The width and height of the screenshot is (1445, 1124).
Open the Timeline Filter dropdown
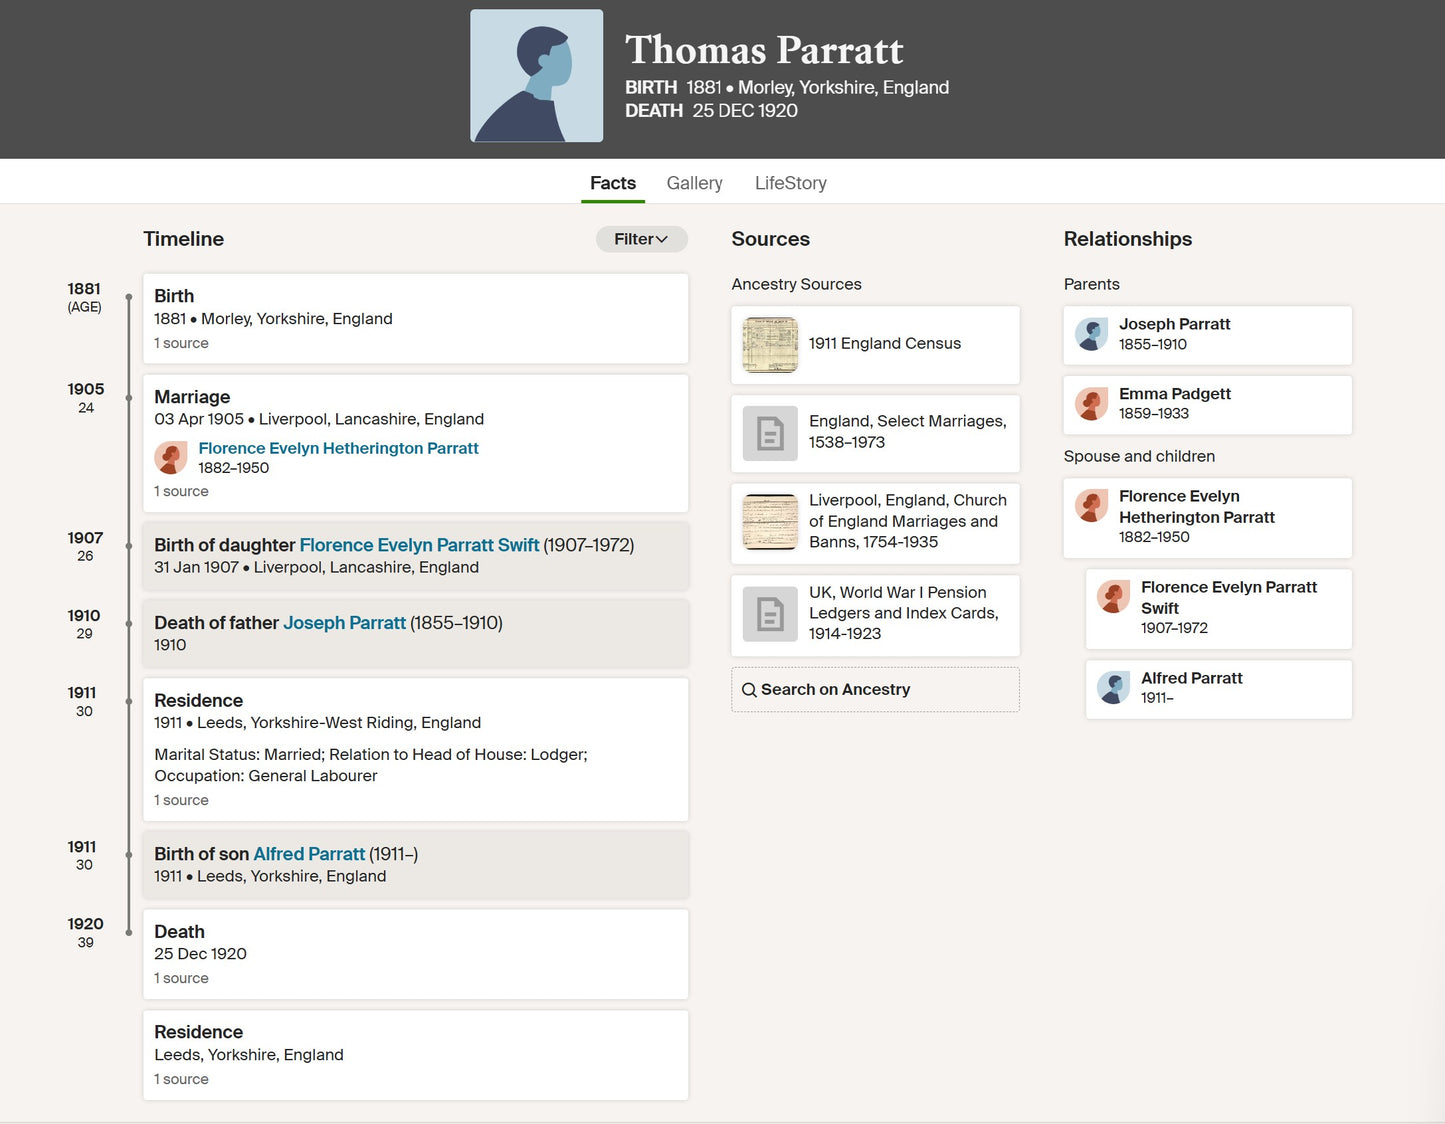click(x=641, y=239)
